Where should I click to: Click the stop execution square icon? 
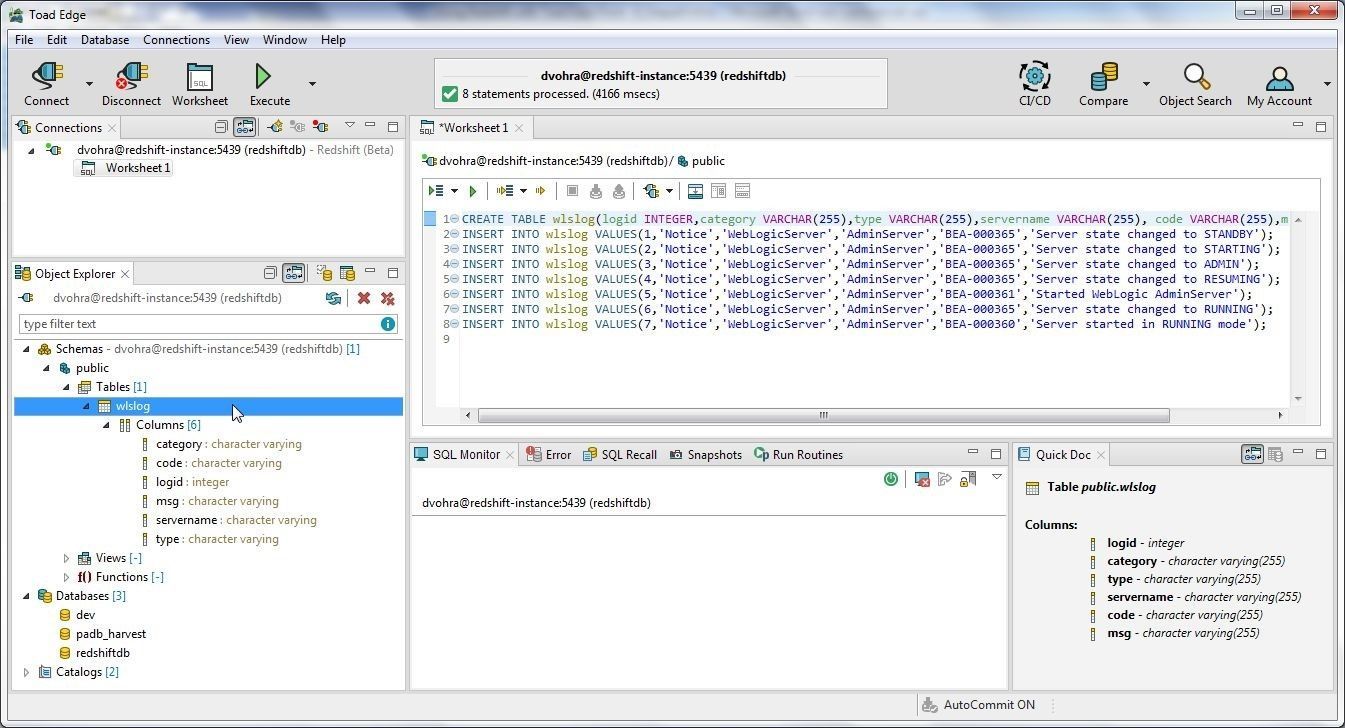572,191
